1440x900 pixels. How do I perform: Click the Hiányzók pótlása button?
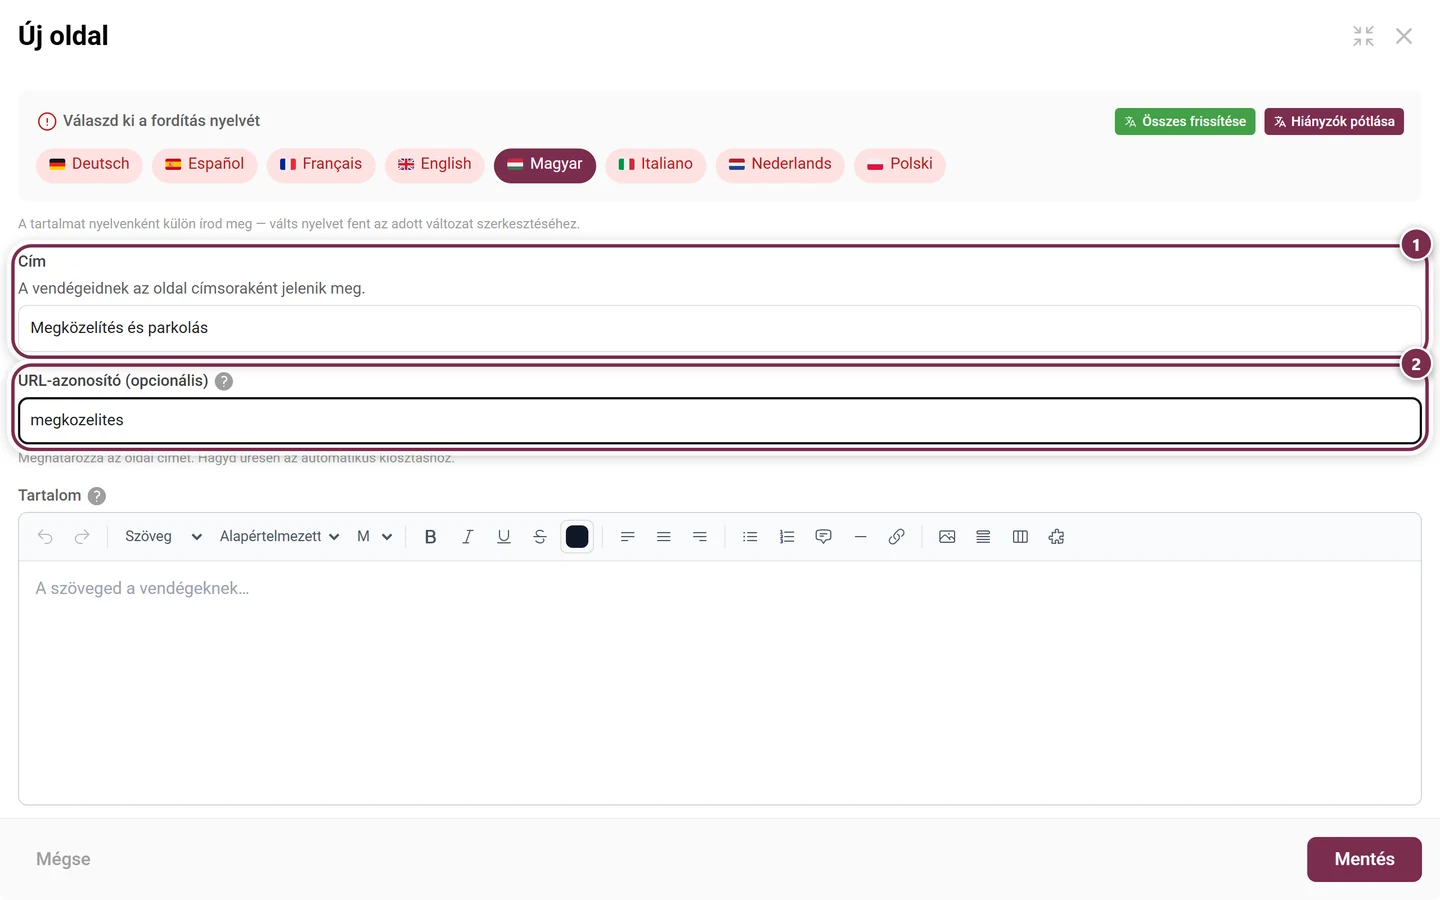coord(1334,121)
